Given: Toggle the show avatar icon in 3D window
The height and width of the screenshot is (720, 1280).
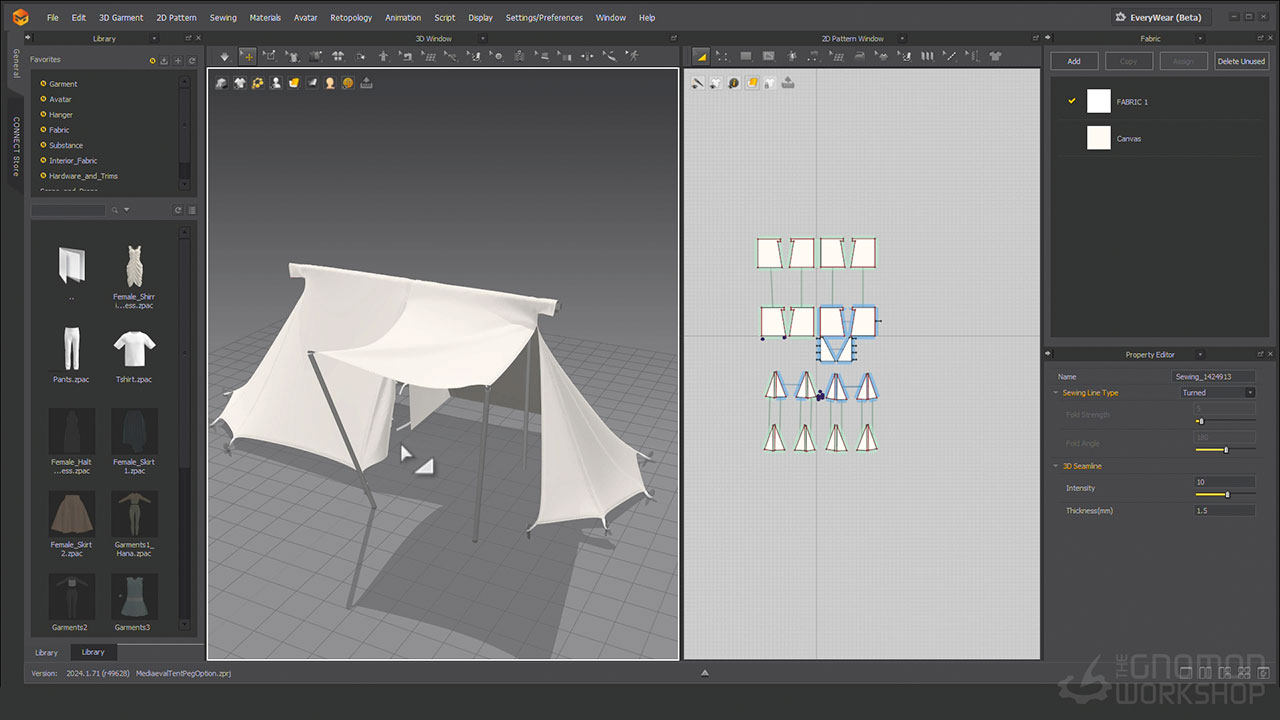Looking at the screenshot, I should click(276, 83).
